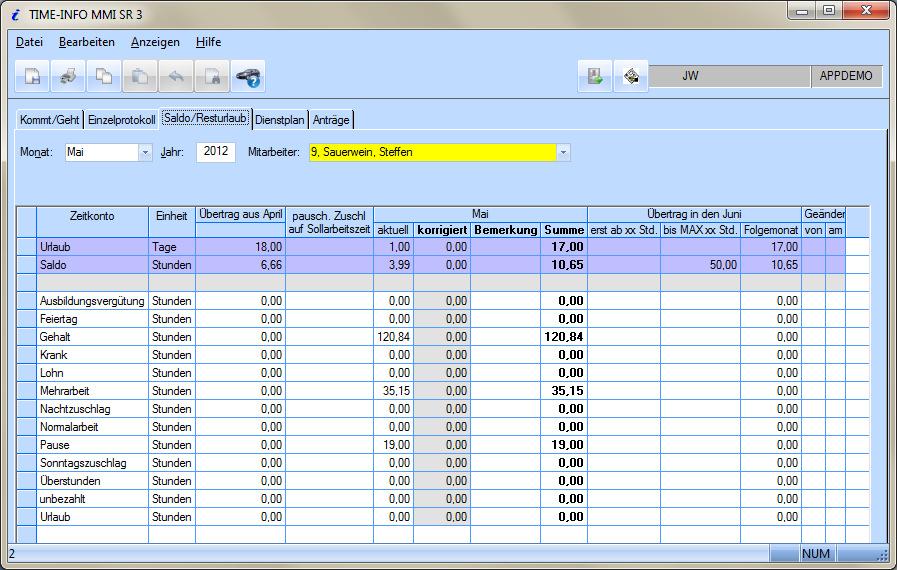897x570 pixels.
Task: Click the undo arrow toolbar icon
Action: (176, 76)
